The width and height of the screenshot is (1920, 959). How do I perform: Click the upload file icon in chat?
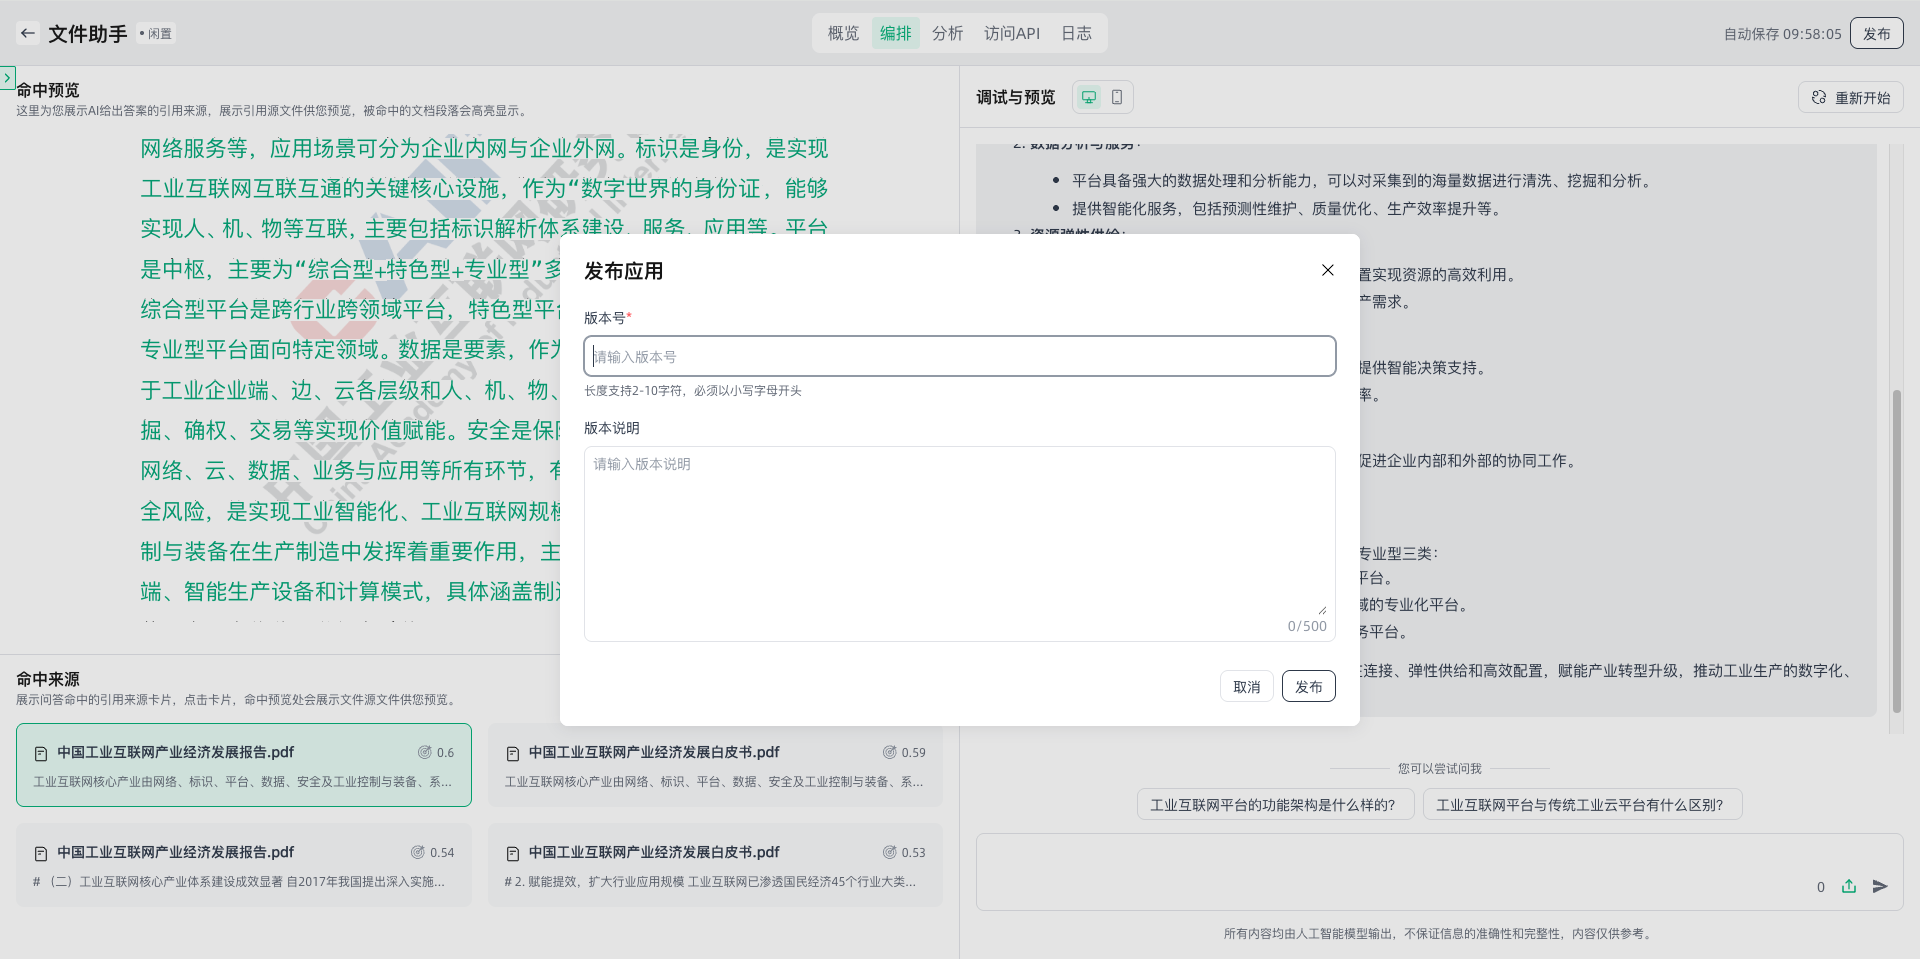[x=1849, y=886]
